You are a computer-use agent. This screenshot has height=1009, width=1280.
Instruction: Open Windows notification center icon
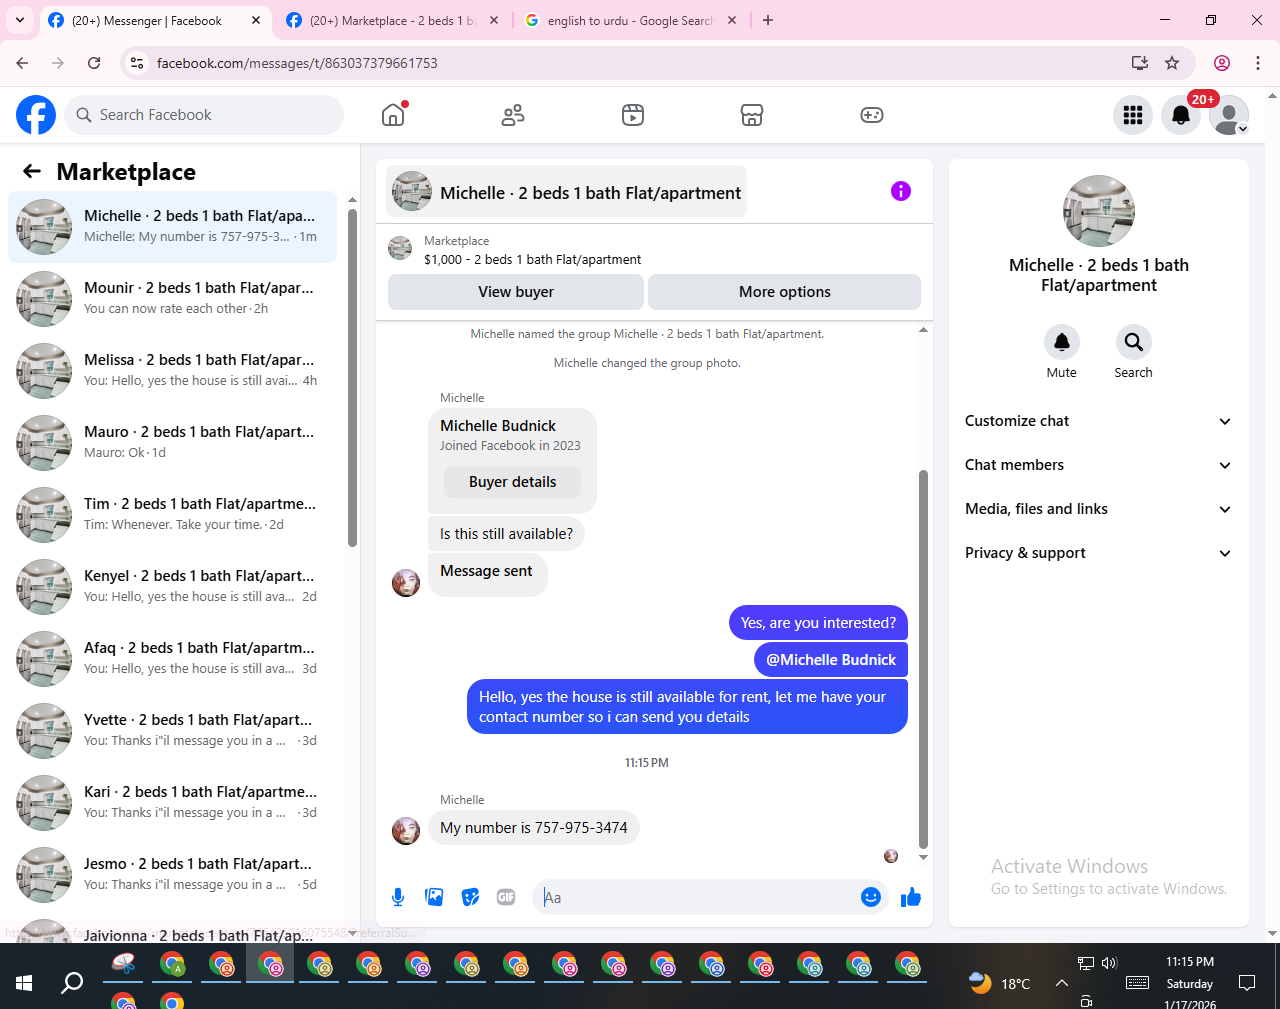pos(1247,983)
